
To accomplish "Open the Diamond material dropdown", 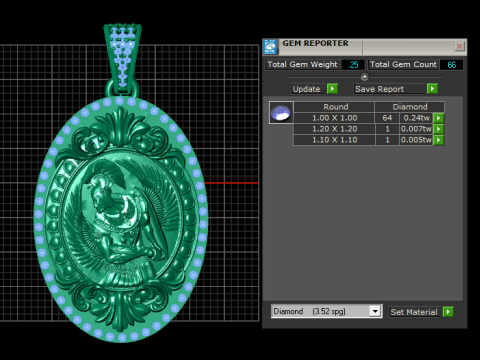I will point(375,311).
